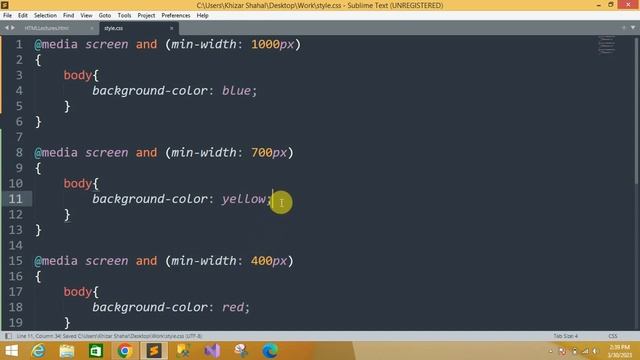Launch Internet Explorer from taskbar
The width and height of the screenshot is (640, 360).
pos(39,351)
